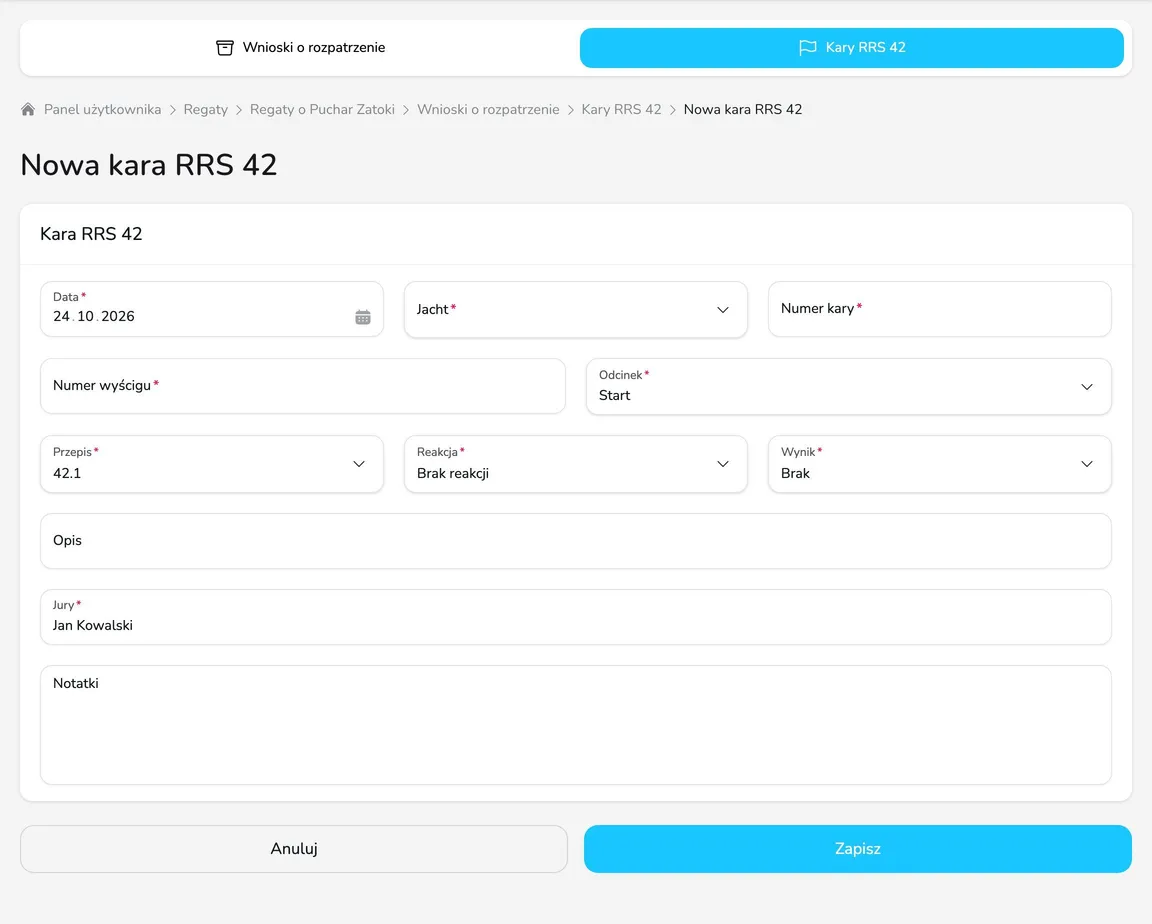Open Wnioski o rozpatrzenie breadcrumb link

click(488, 109)
